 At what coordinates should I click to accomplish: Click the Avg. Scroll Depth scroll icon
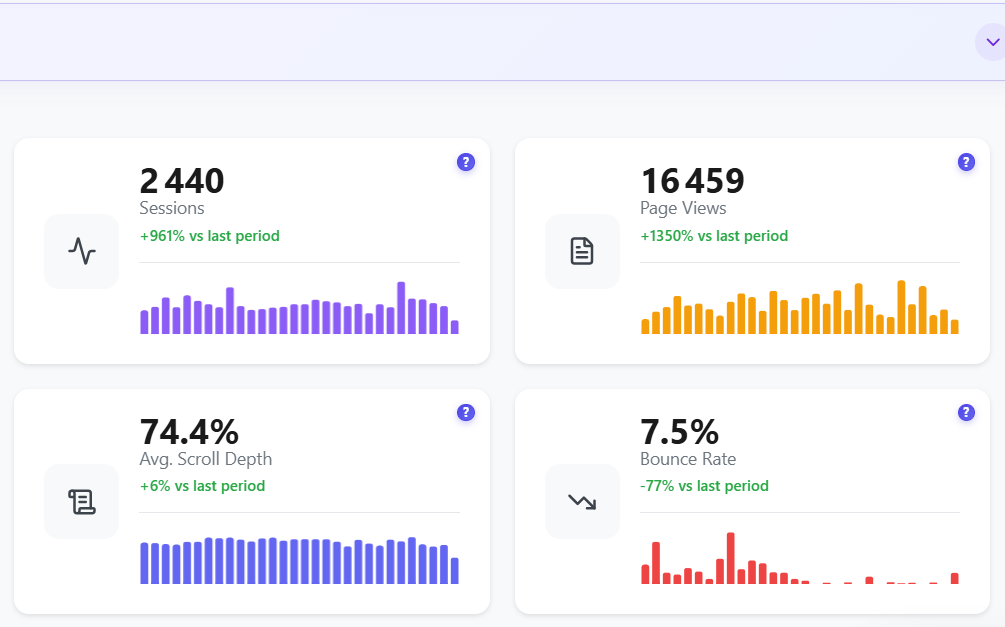click(x=81, y=502)
